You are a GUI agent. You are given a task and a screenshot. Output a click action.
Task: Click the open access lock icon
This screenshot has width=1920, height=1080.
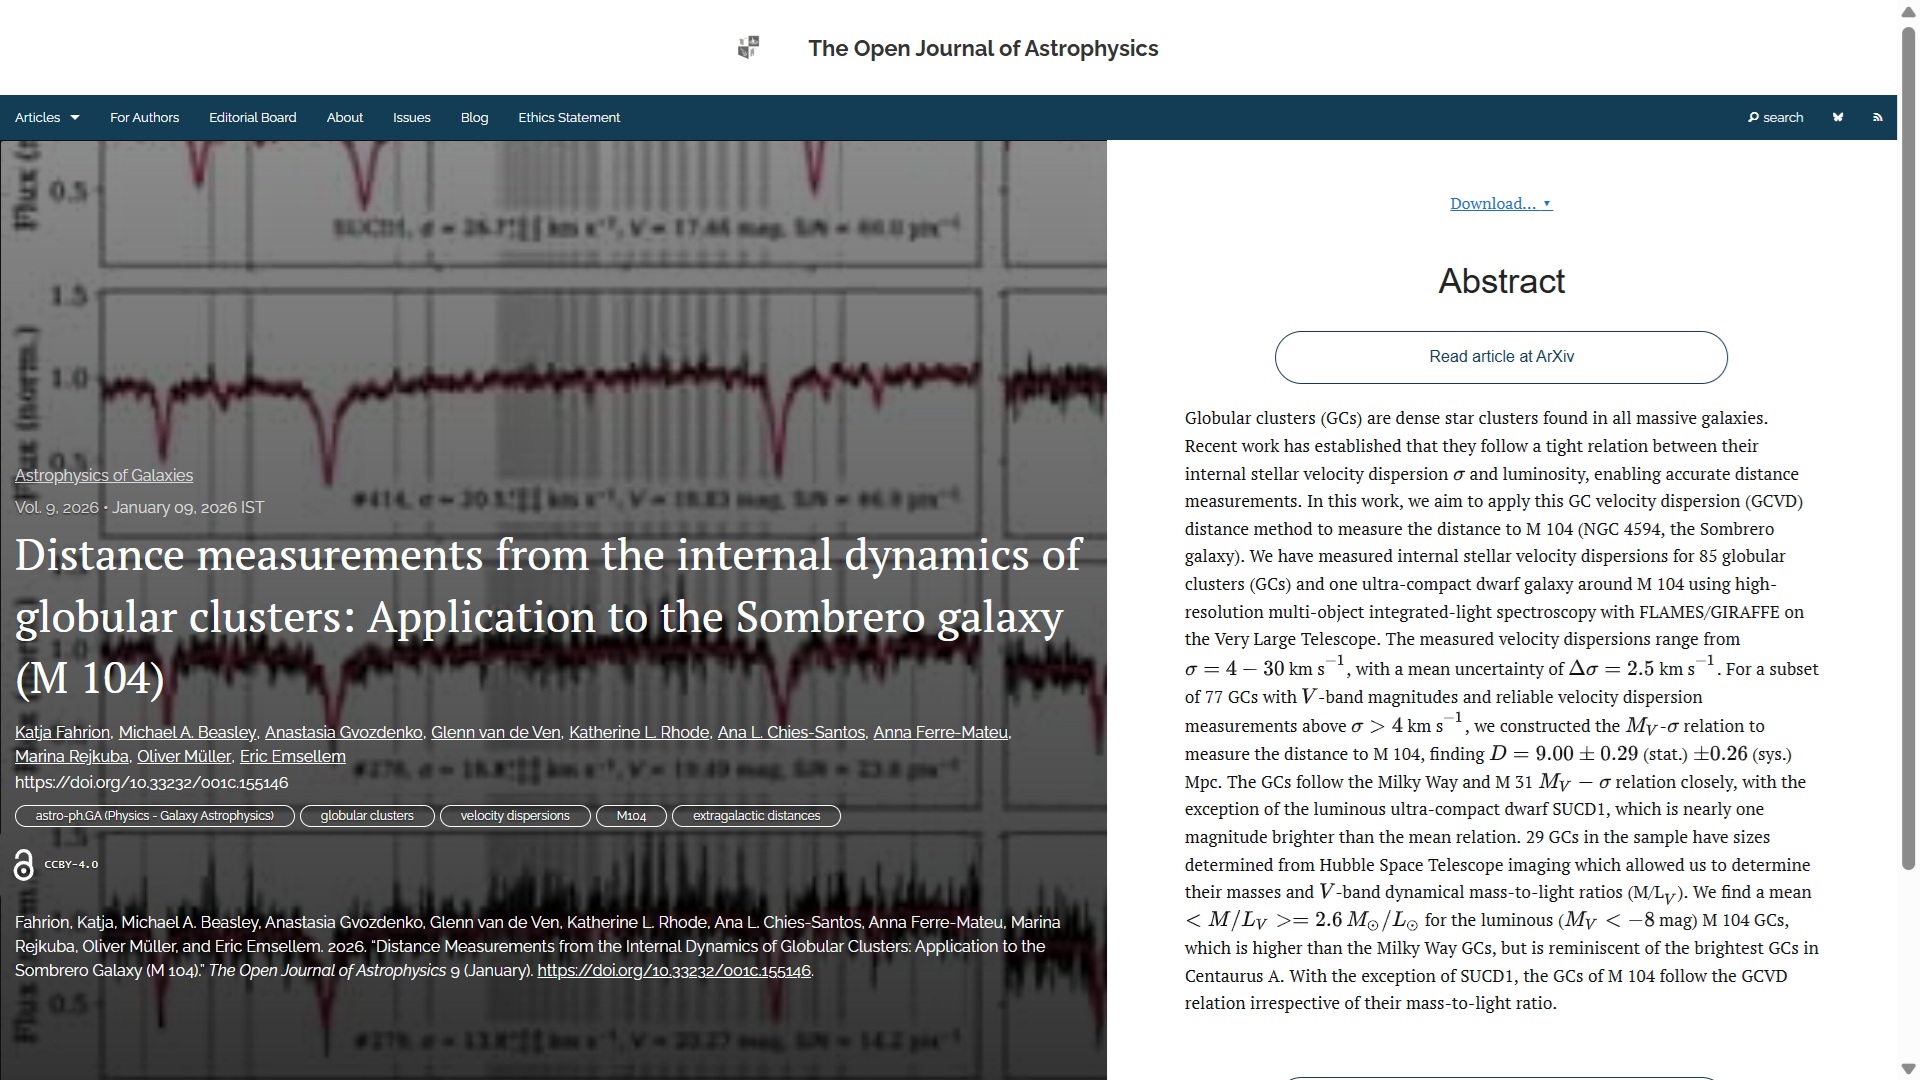[24, 865]
